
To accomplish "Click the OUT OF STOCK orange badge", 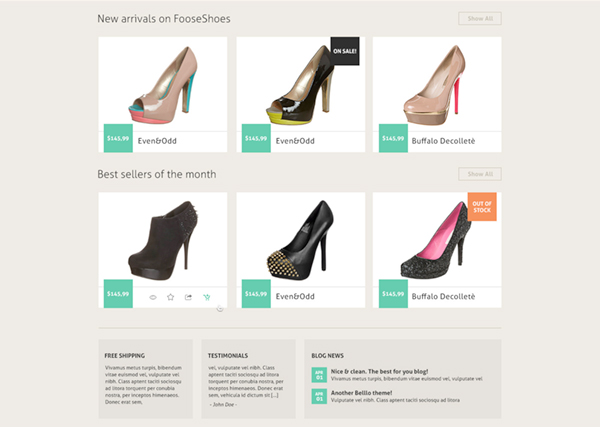I will pyautogui.click(x=482, y=207).
